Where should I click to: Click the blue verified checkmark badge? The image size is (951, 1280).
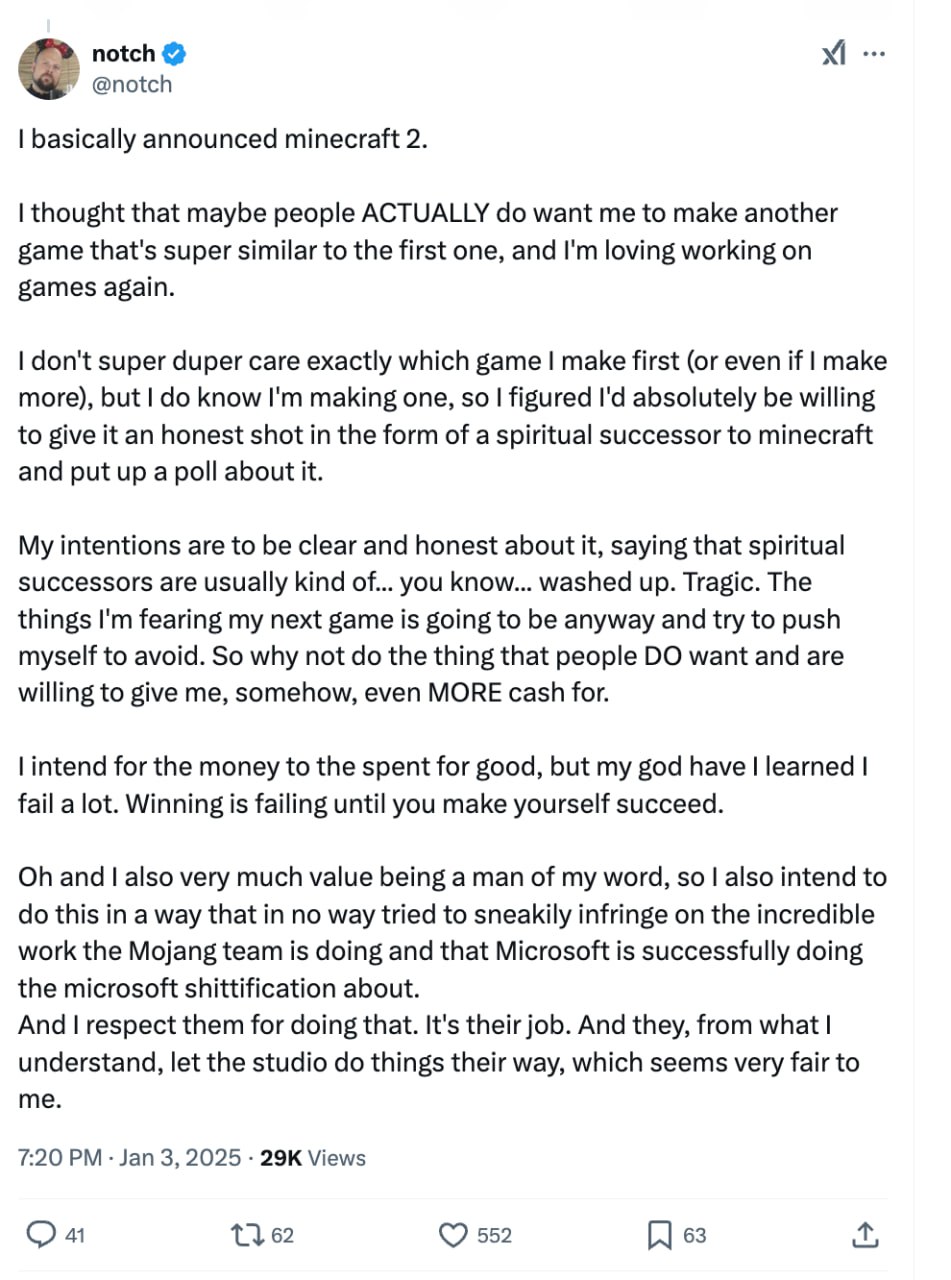pyautogui.click(x=175, y=54)
